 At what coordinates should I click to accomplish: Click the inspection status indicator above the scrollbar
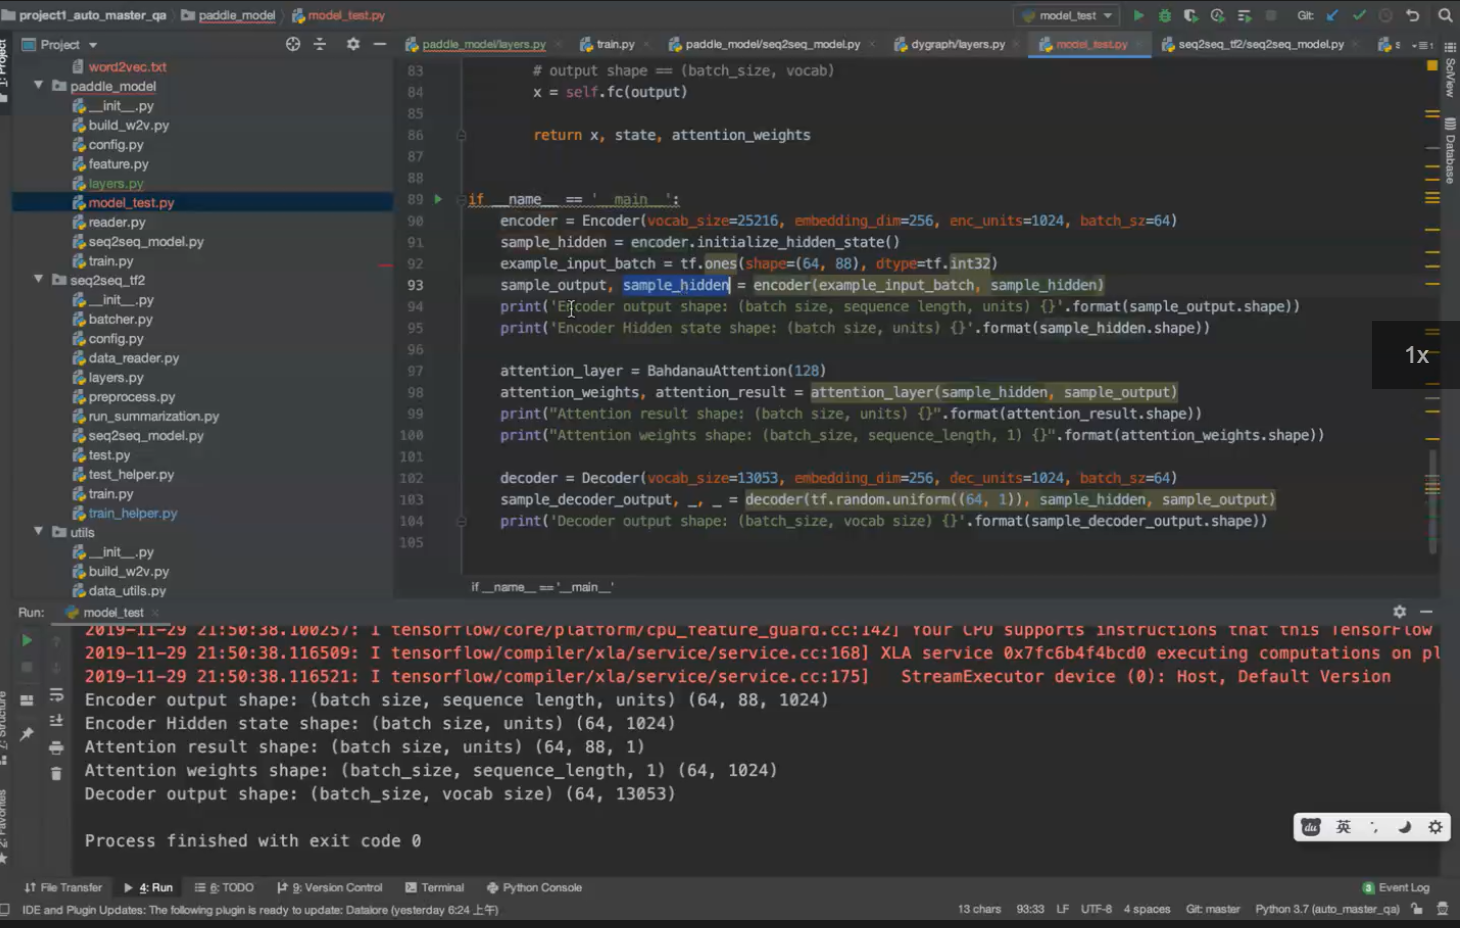[x=1432, y=66]
